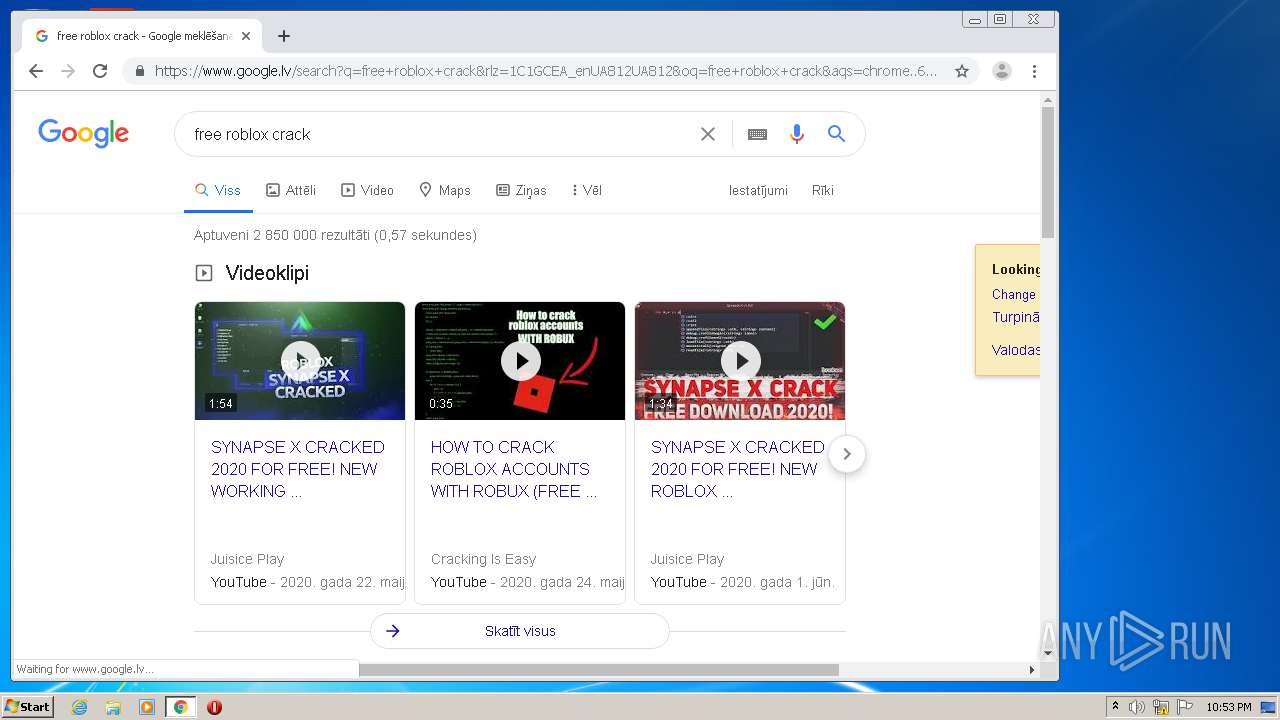Open the Action Center flag icon

[x=1185, y=707]
